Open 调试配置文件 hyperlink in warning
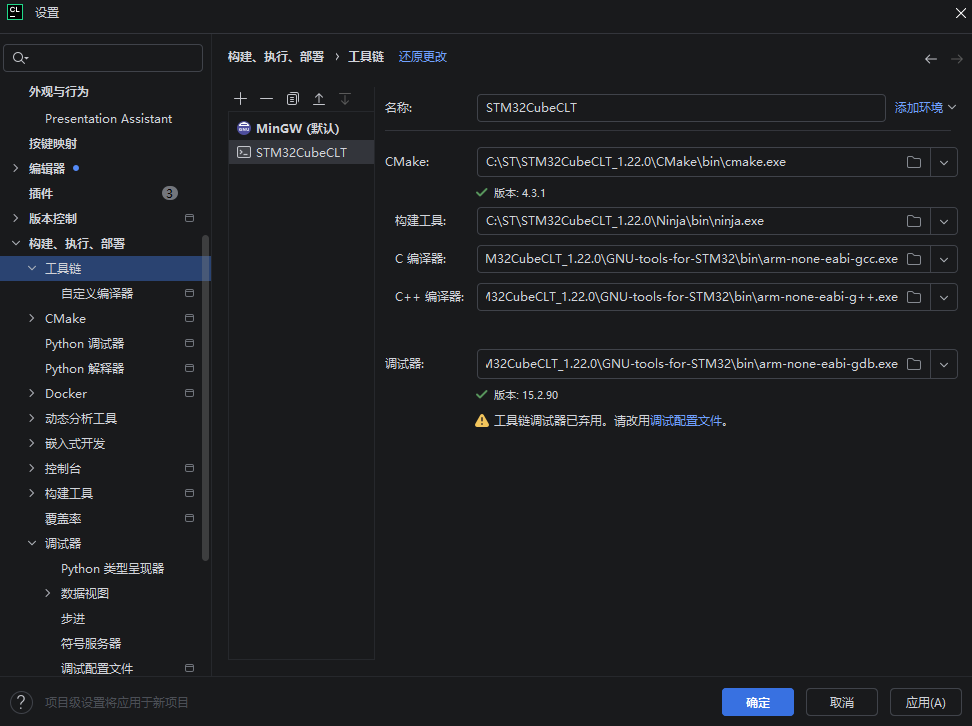Screen dimensions: 972x726 coord(686,421)
